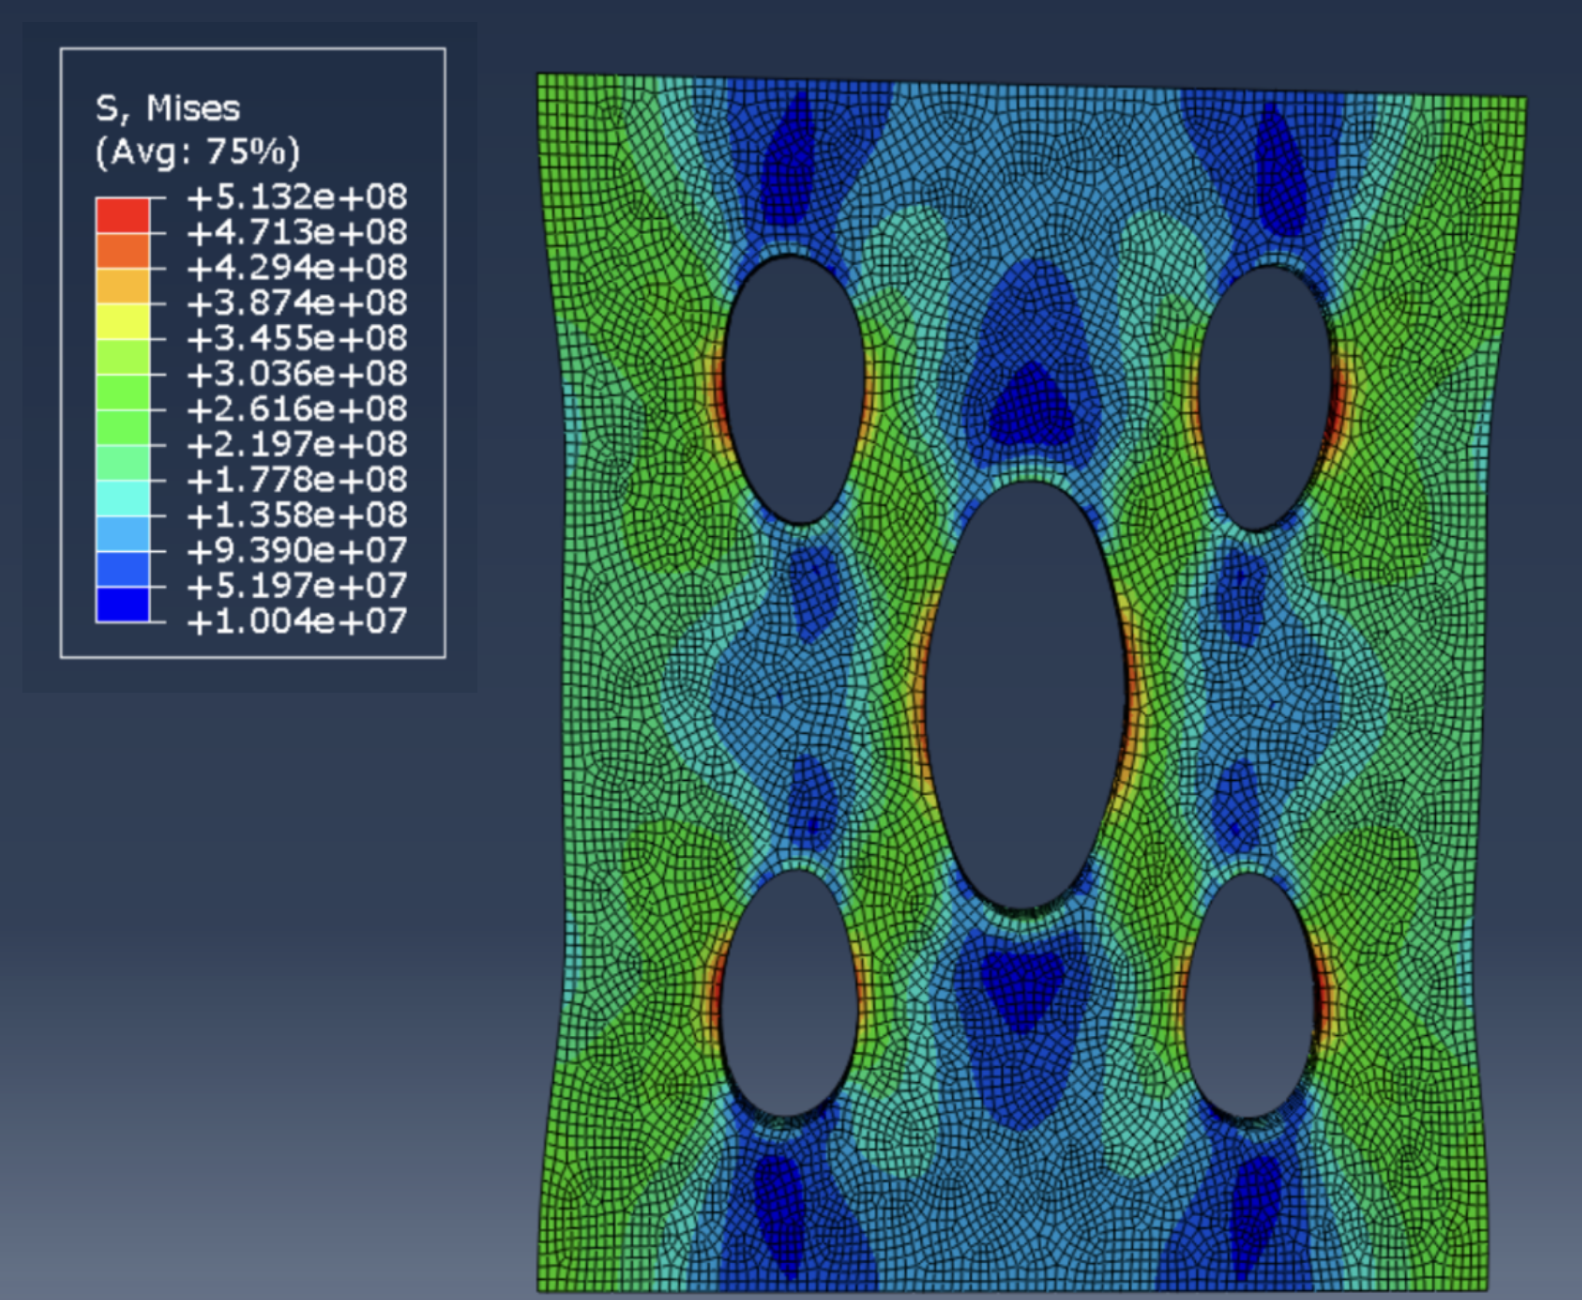This screenshot has height=1300, width=1582.
Task: Click dark blue low-stress zone below center hole
Action: pos(1022,985)
